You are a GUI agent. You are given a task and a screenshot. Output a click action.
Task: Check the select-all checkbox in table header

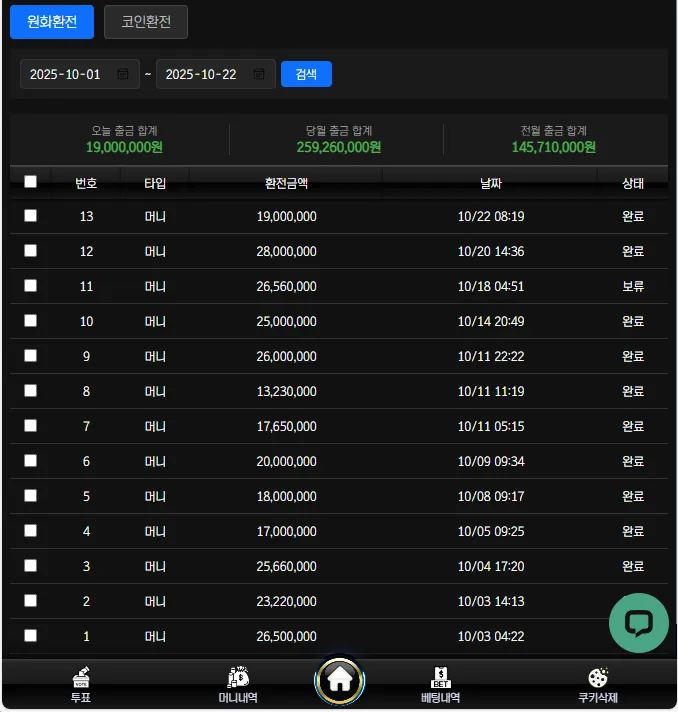[30, 182]
